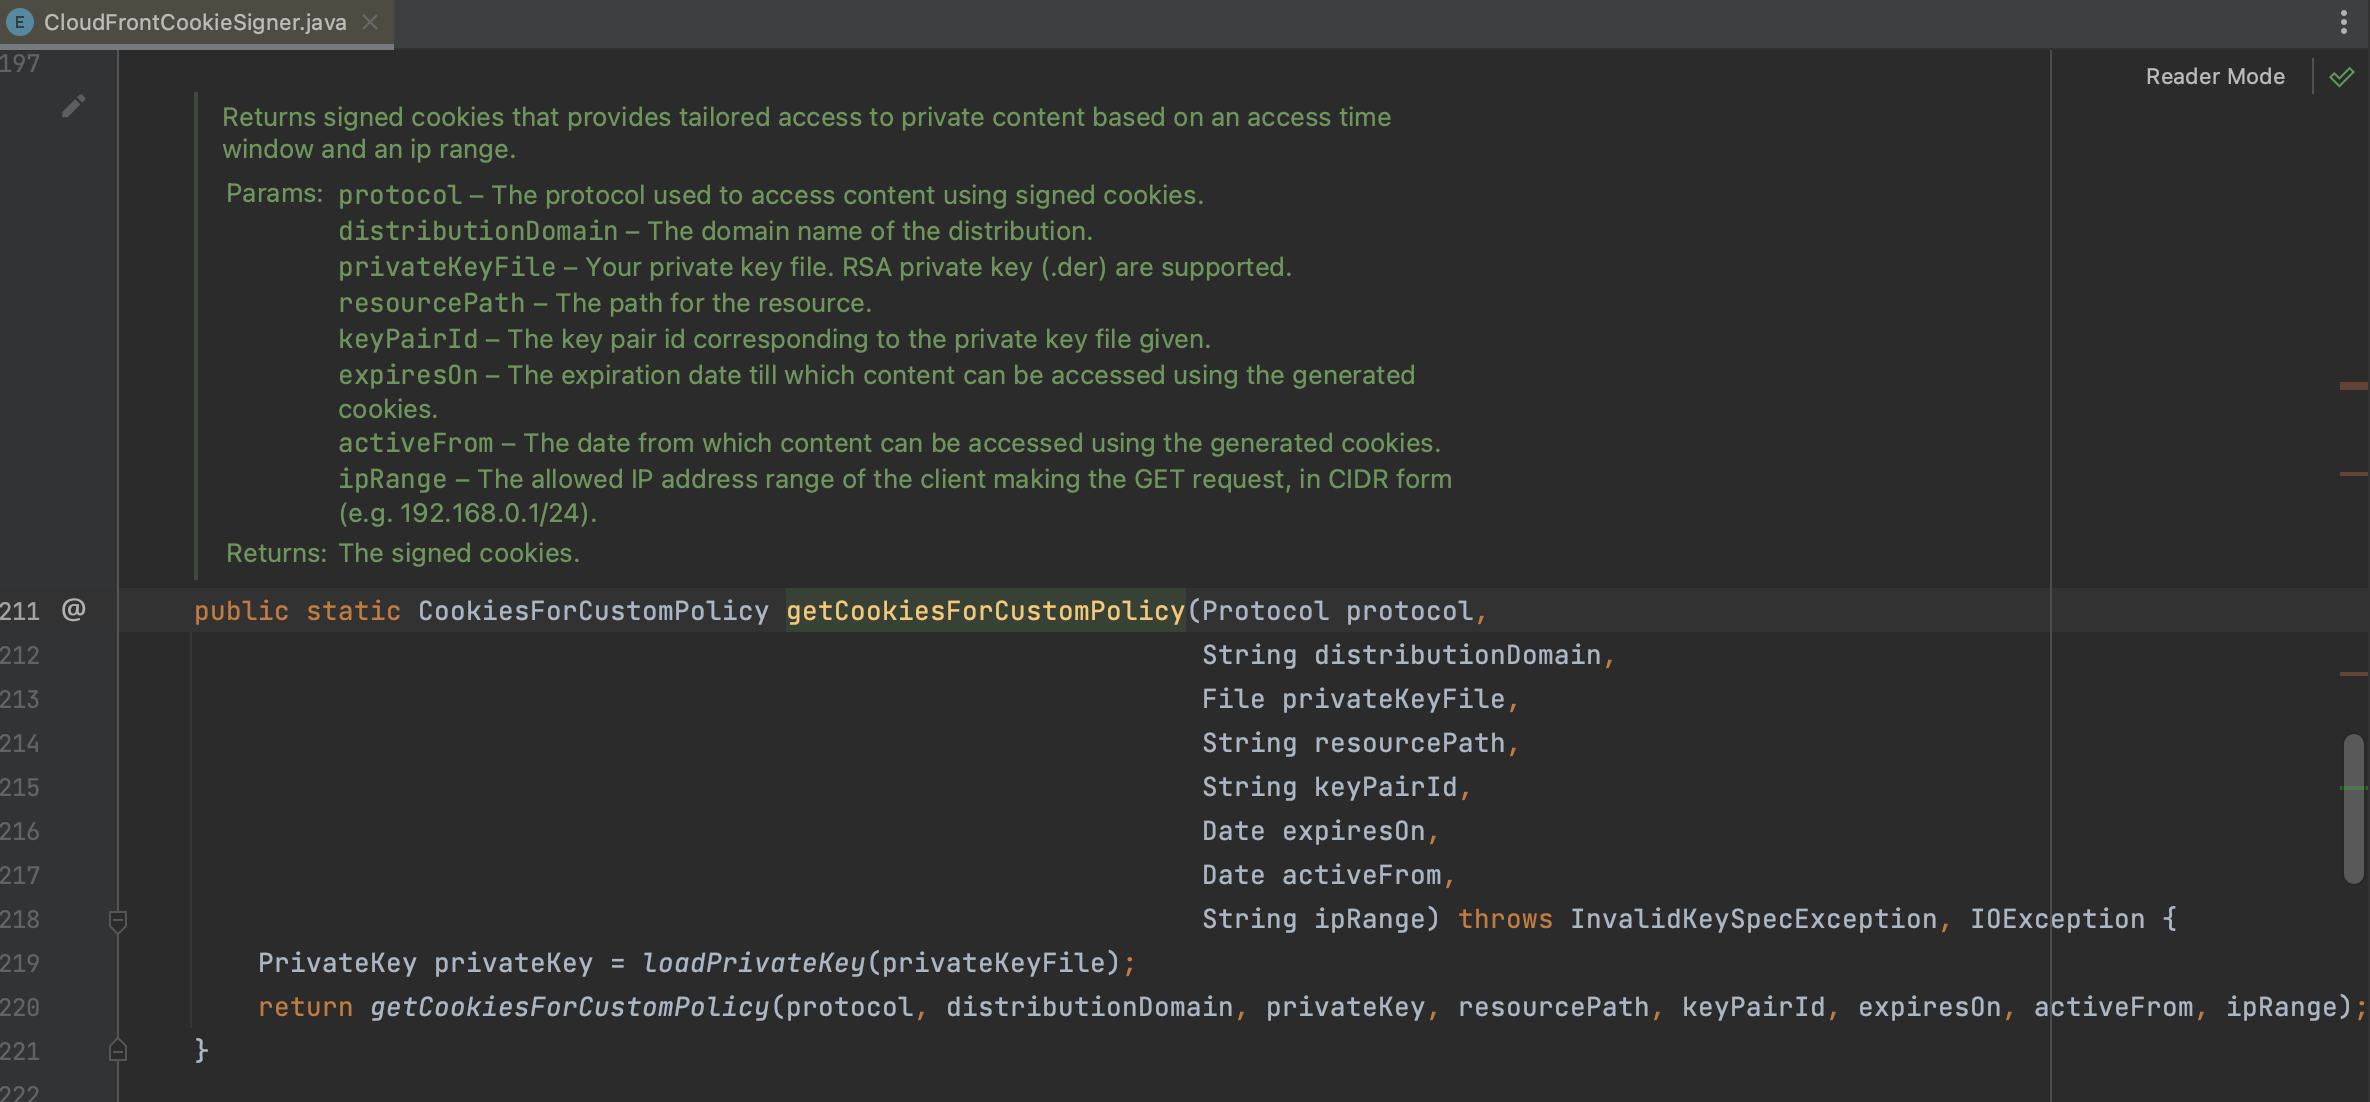The image size is (2370, 1102).
Task: Collapse the method body at line 218
Action: click(117, 920)
